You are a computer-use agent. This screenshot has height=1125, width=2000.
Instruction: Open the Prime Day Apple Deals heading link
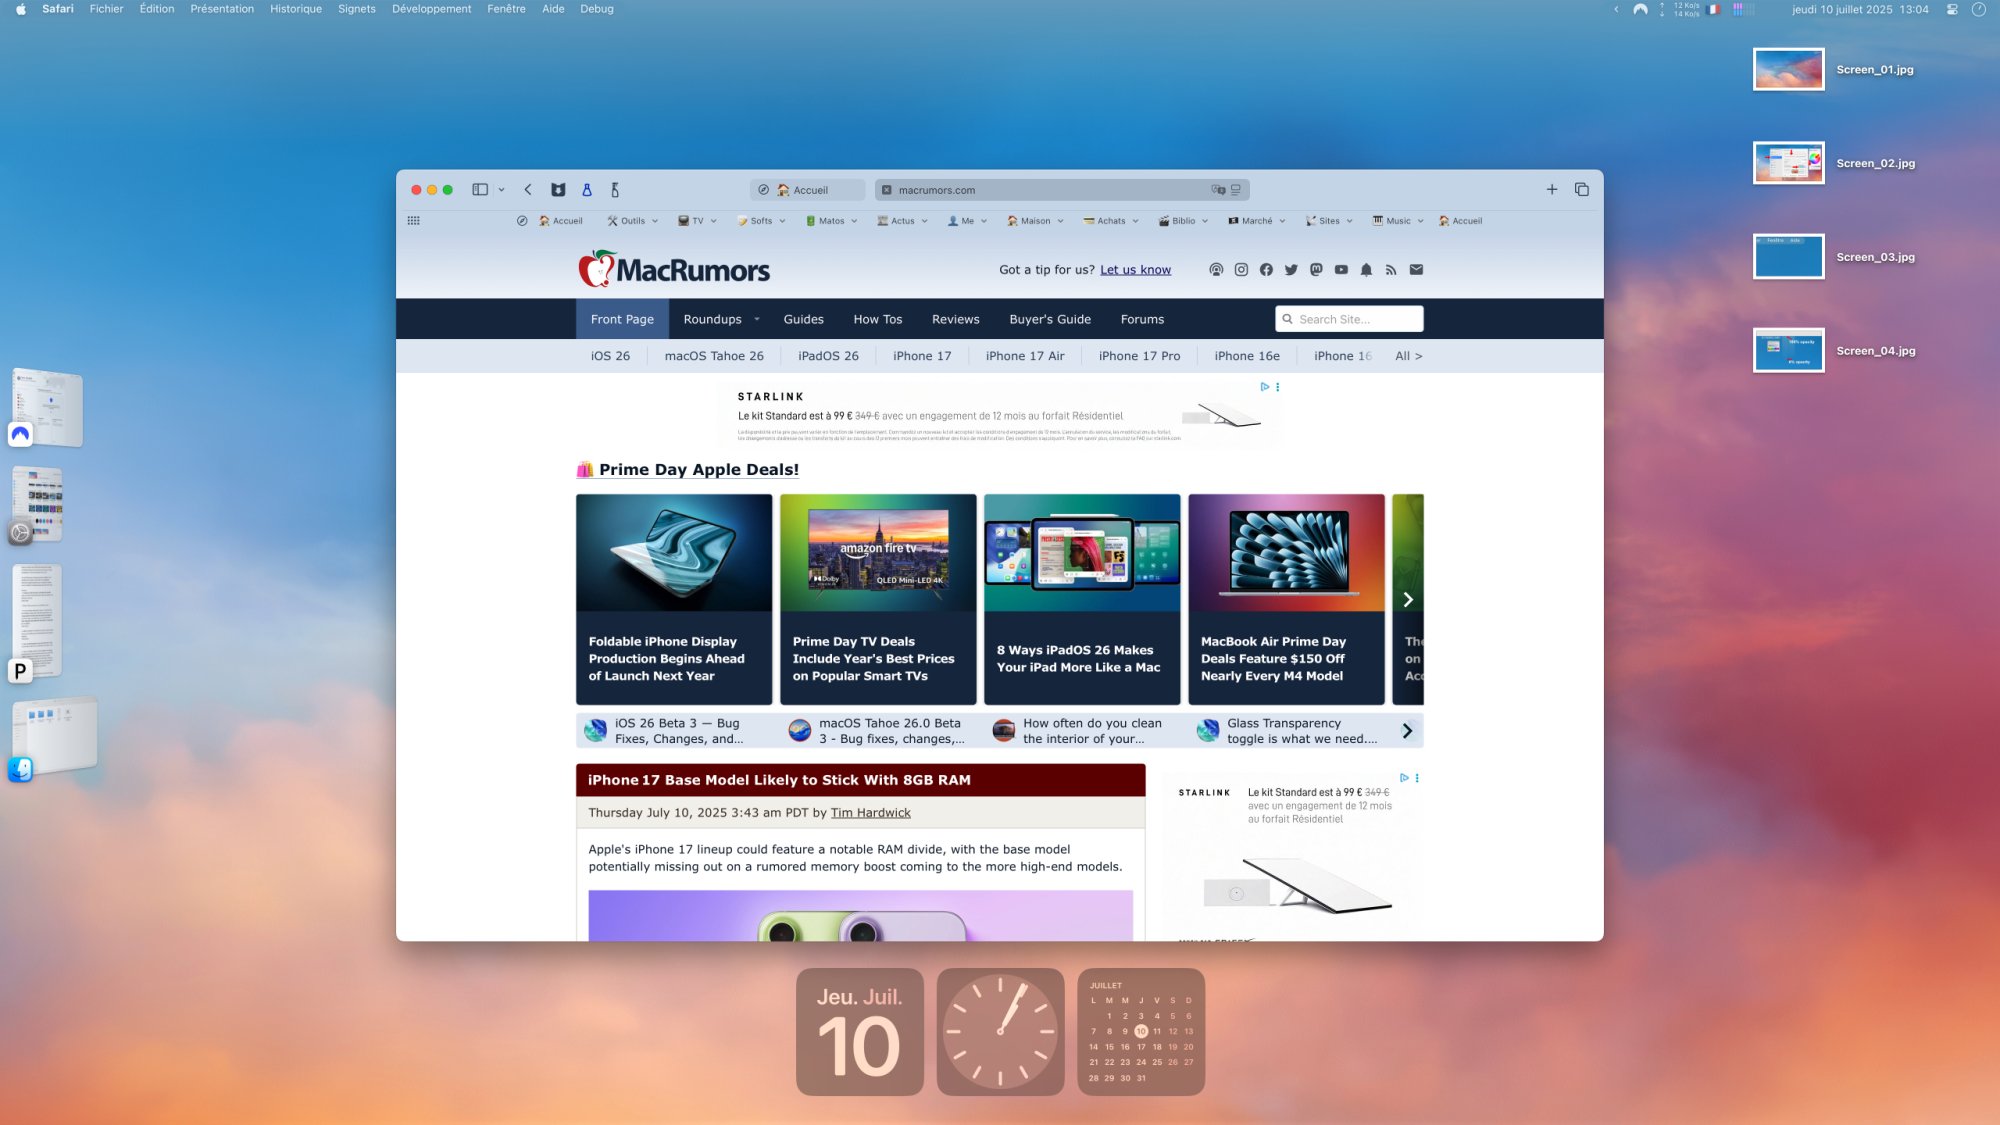coord(699,469)
